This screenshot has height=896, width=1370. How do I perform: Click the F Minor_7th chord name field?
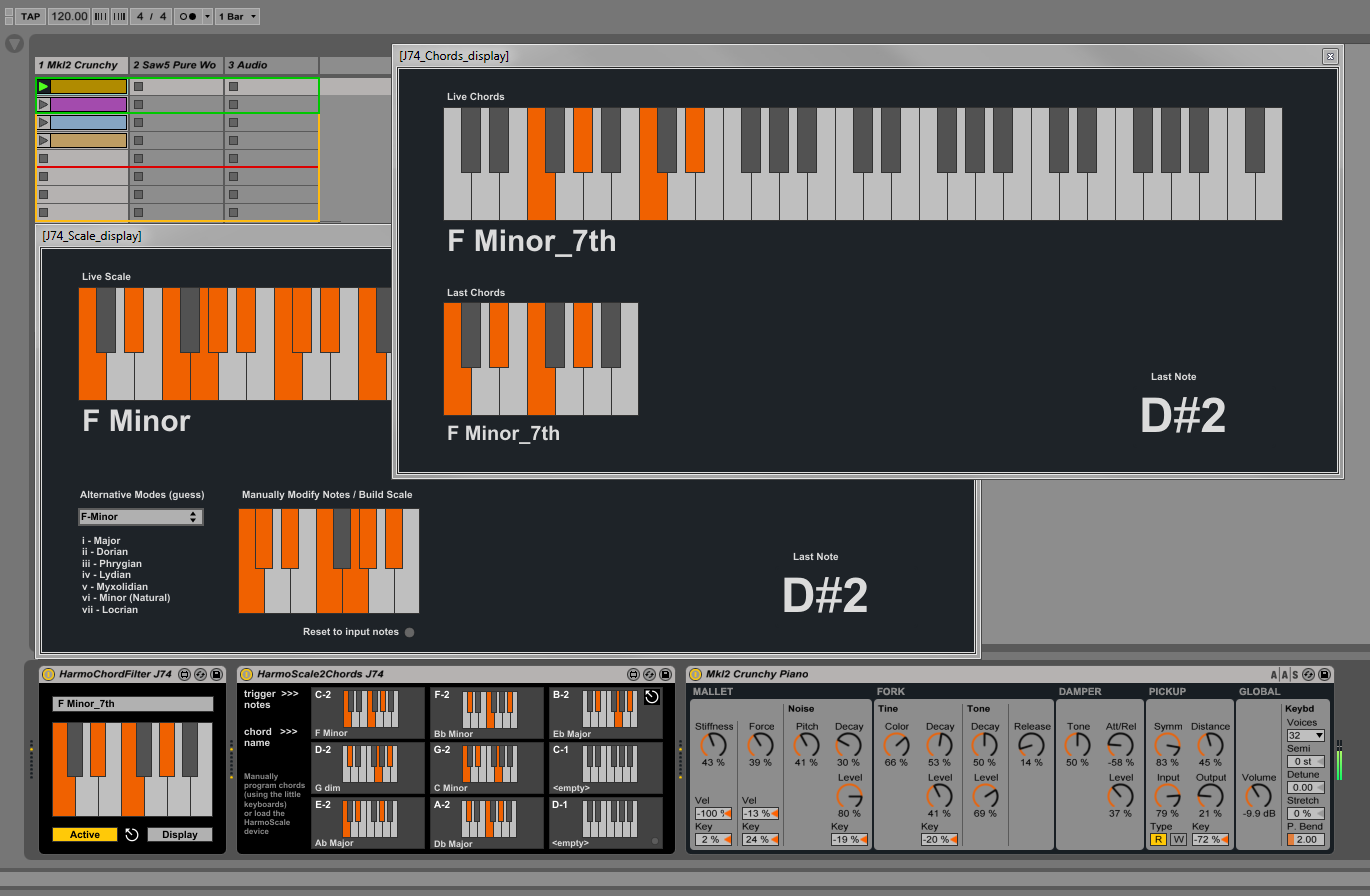tap(133, 704)
